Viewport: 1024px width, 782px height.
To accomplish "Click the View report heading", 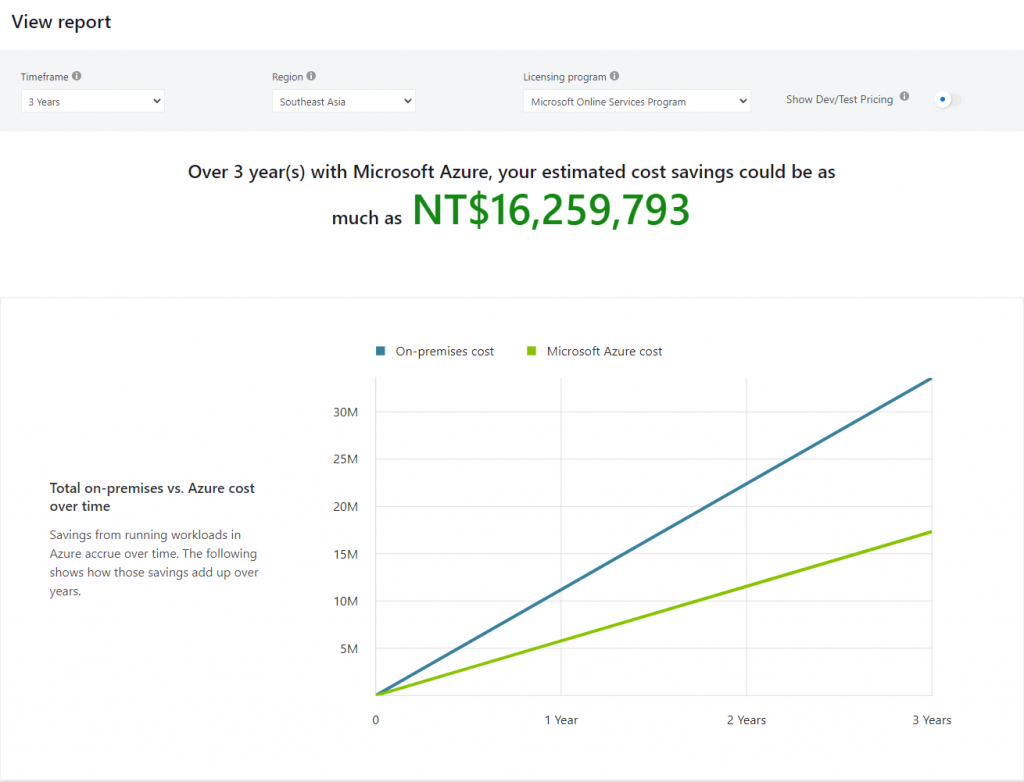I will [x=61, y=22].
